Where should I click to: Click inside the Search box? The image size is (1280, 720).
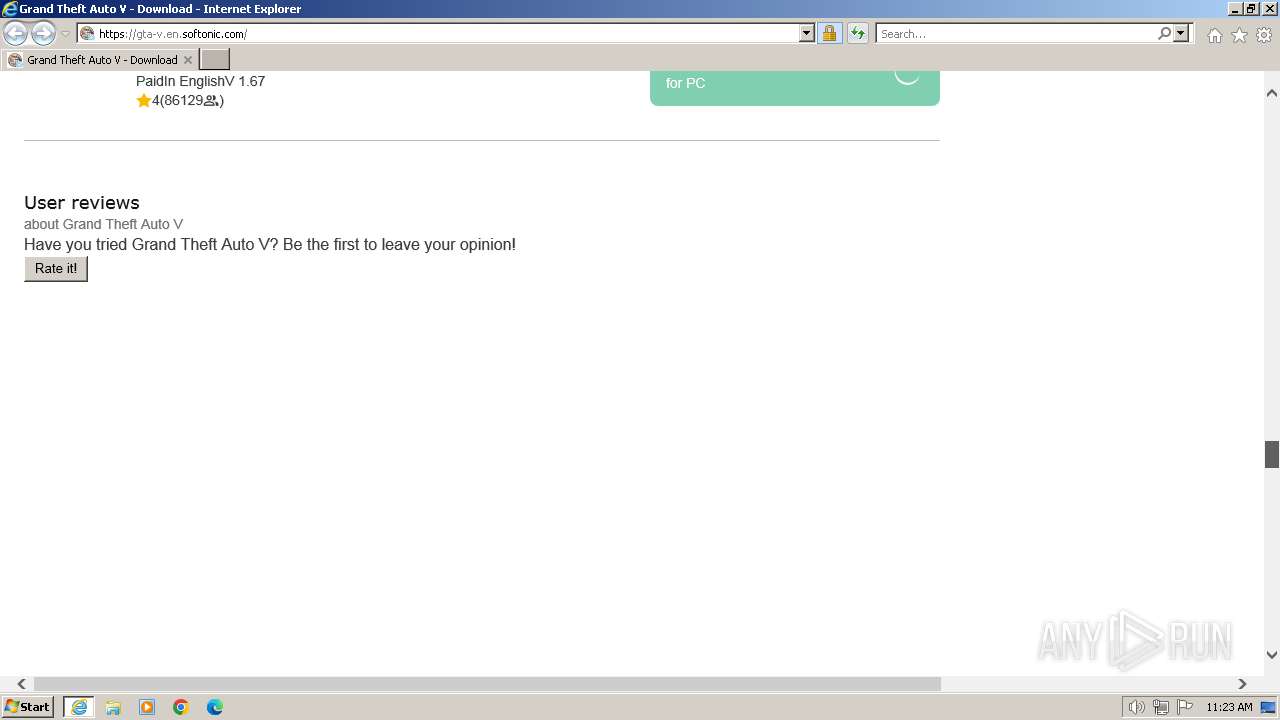[x=1016, y=34]
